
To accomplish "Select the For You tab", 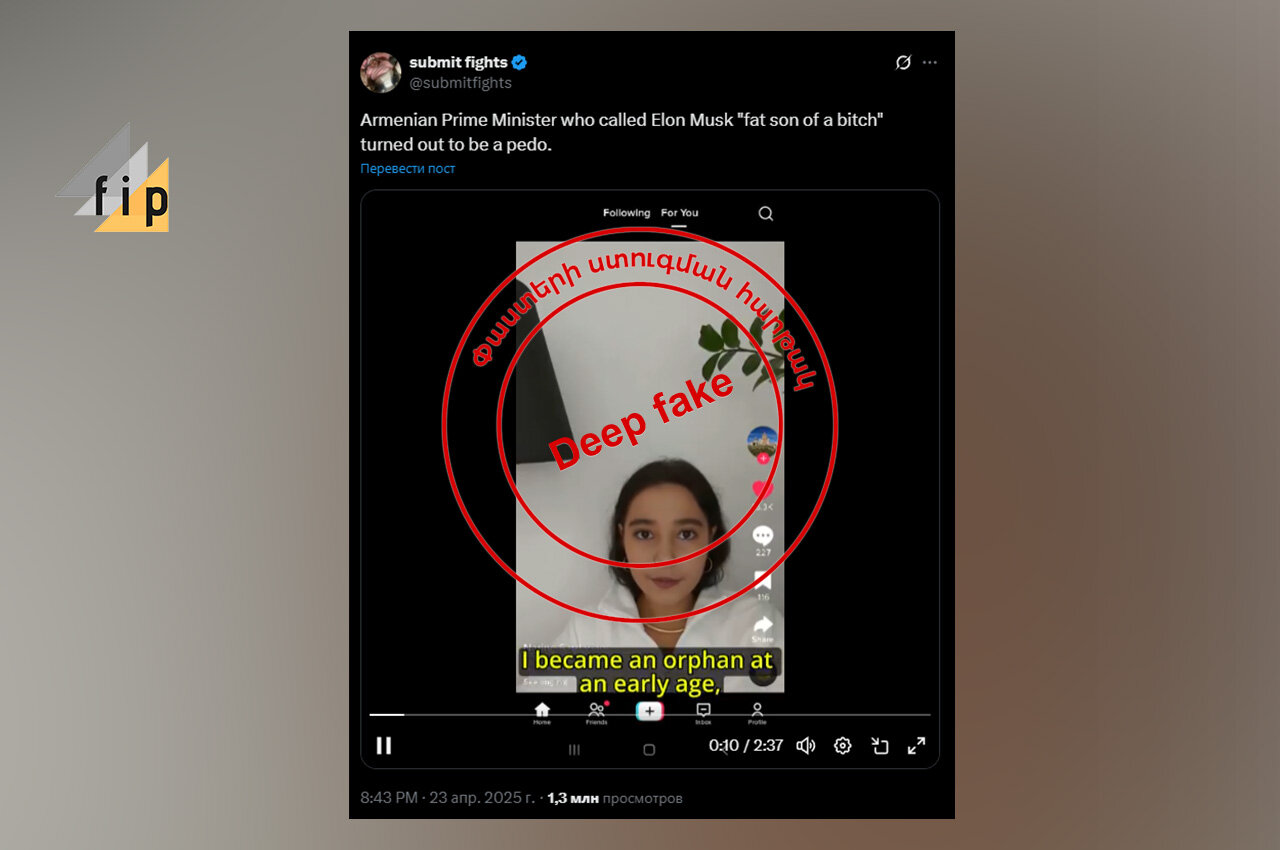I will [x=679, y=213].
